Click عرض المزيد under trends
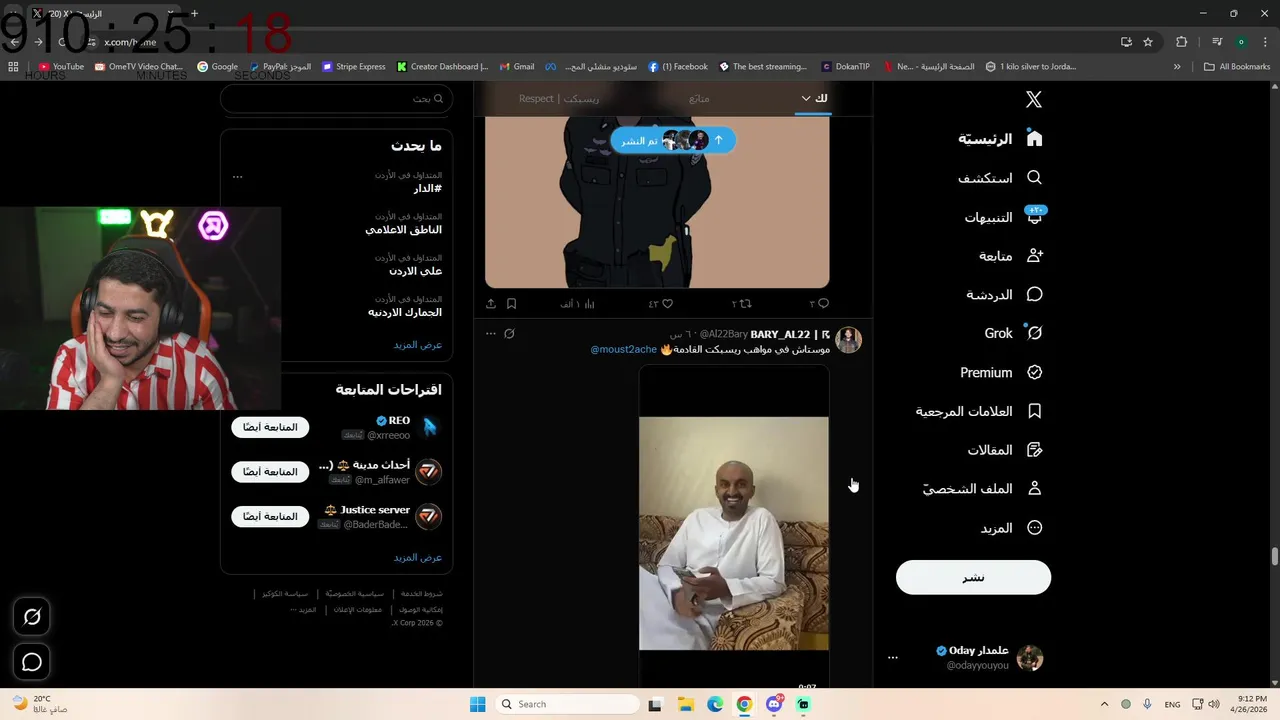 click(x=418, y=344)
